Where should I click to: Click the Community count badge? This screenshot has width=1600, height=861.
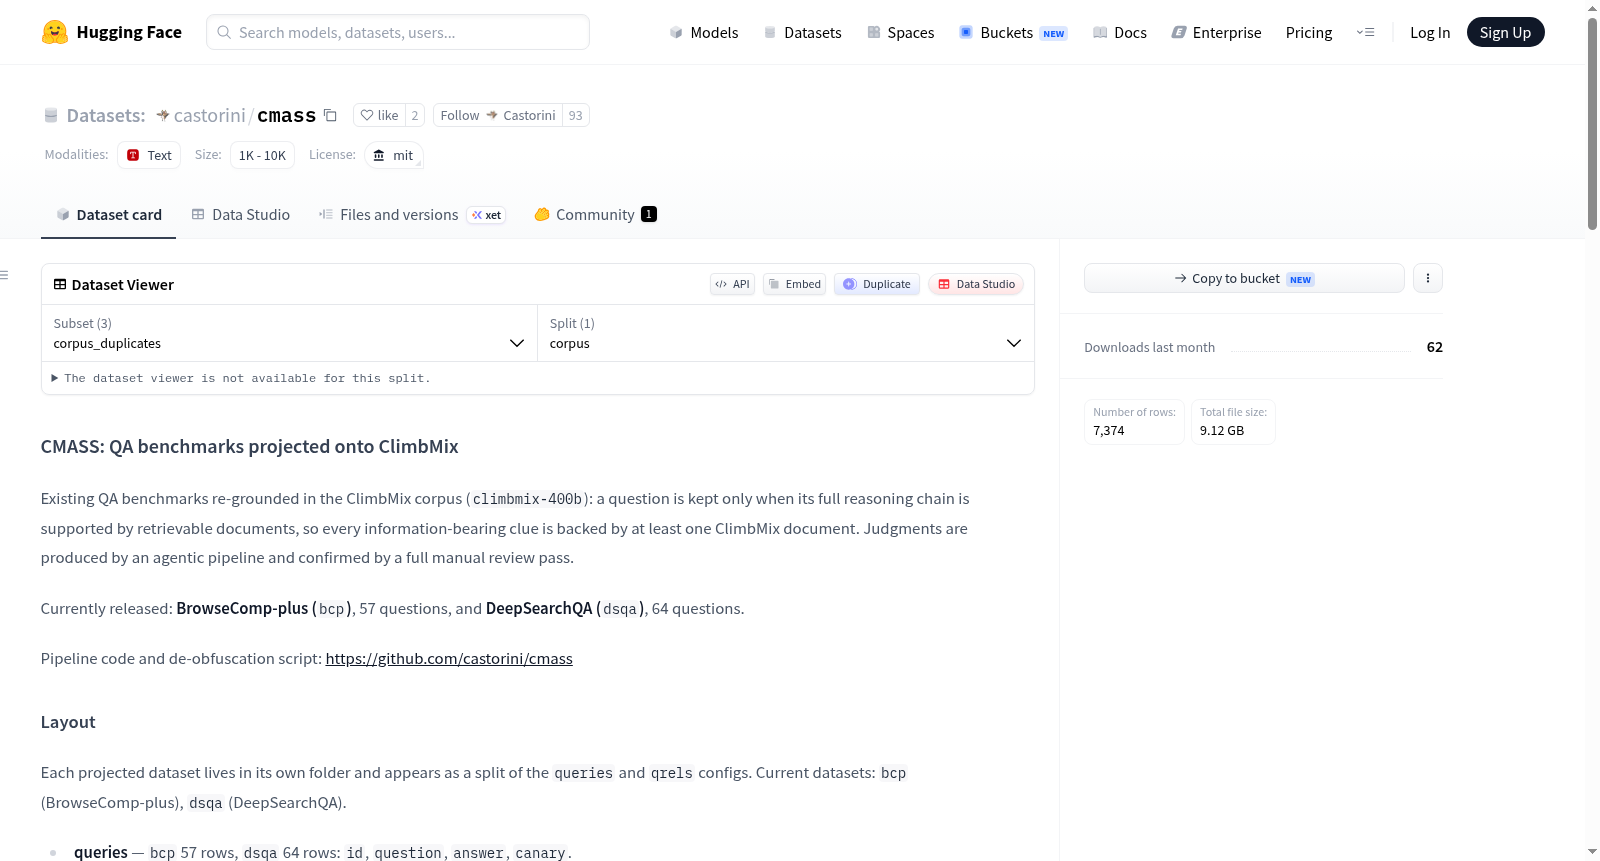[649, 214]
